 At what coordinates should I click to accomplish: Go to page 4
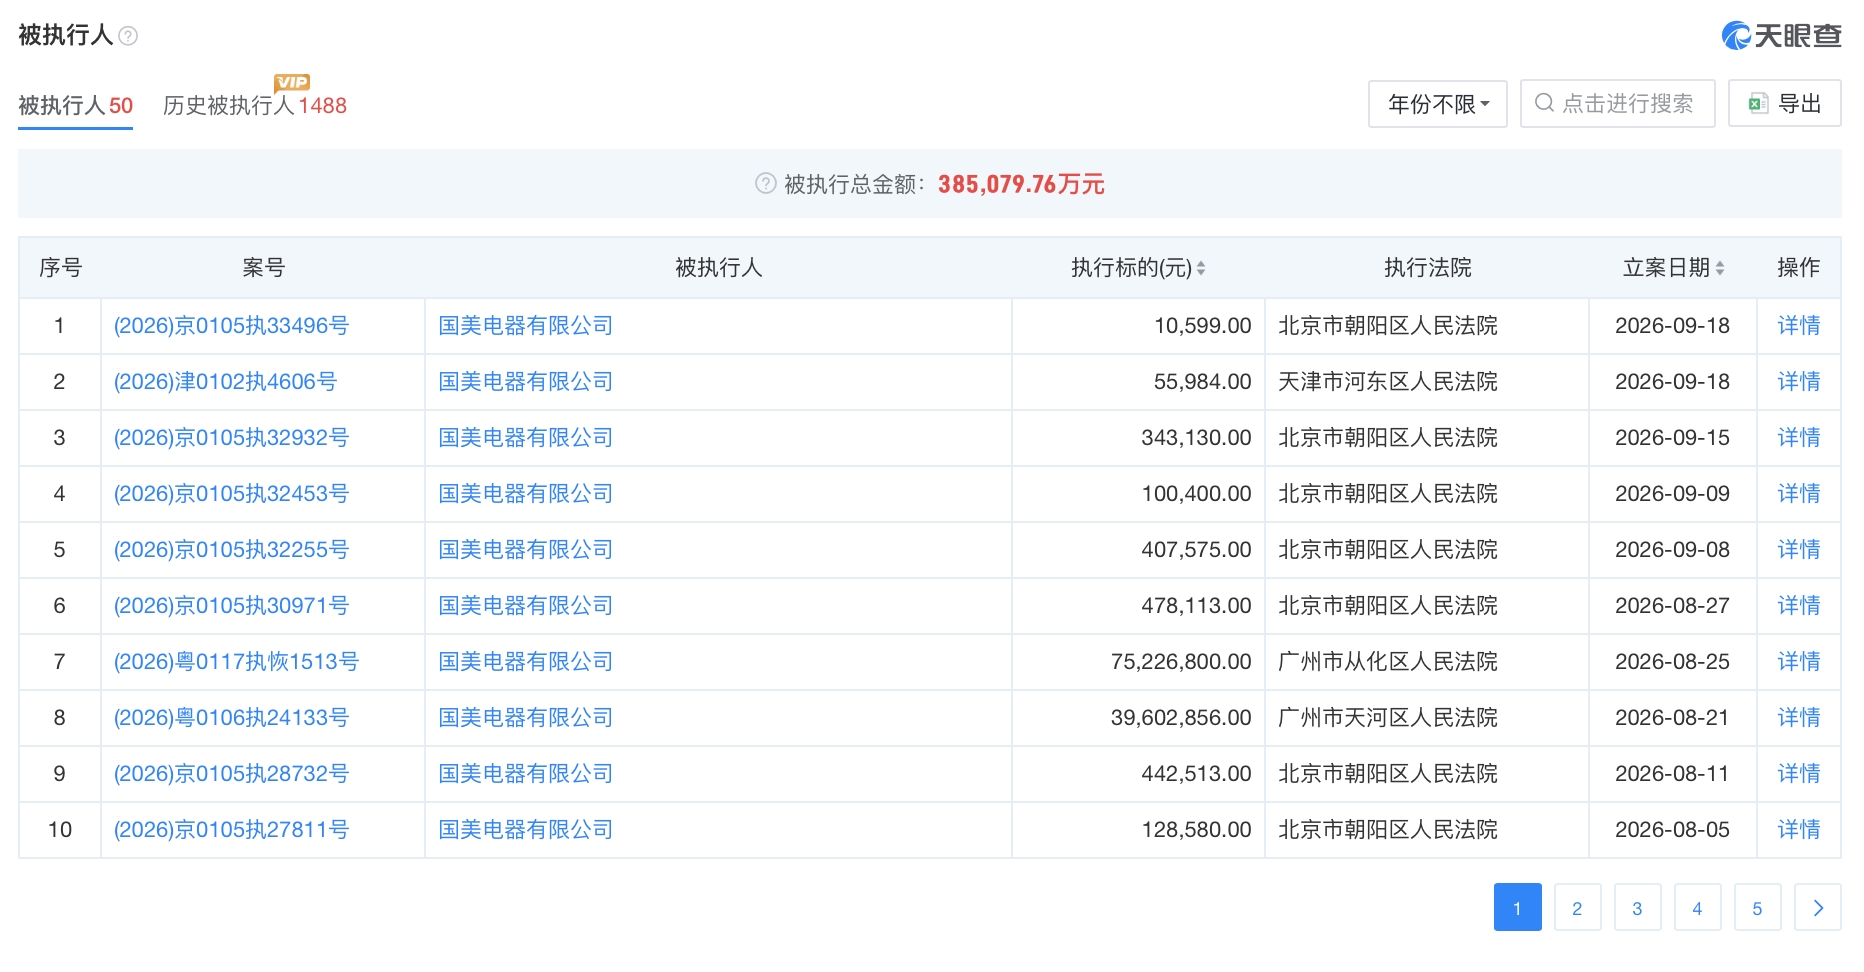pyautogui.click(x=1698, y=908)
